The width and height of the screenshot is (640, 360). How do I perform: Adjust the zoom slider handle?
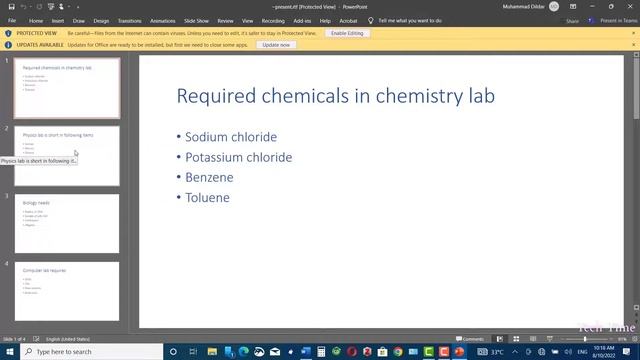pyautogui.click(x=585, y=339)
